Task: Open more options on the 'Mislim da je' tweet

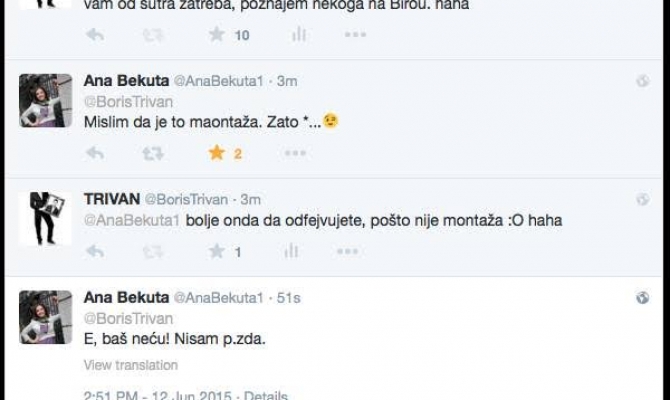Action: click(294, 153)
